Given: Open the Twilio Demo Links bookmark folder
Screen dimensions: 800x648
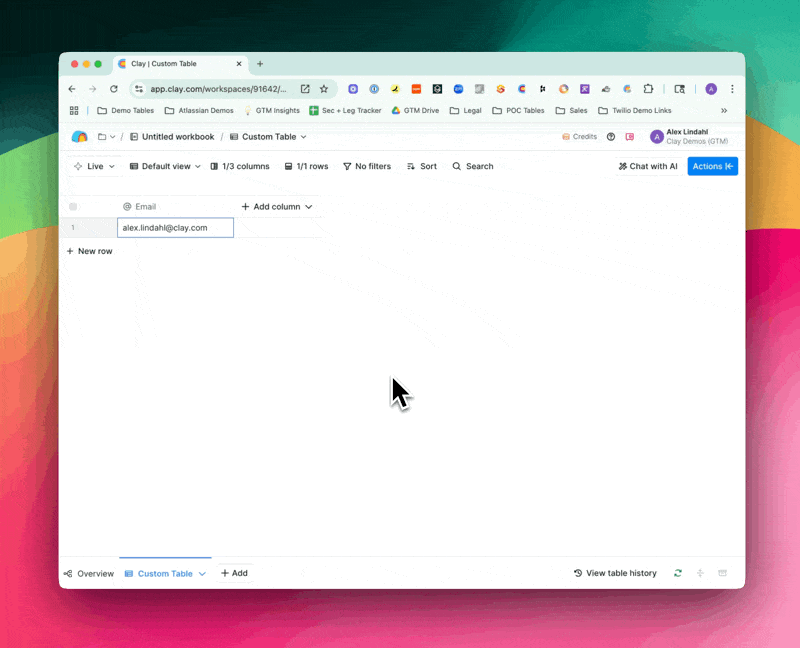Looking at the screenshot, I should [635, 110].
